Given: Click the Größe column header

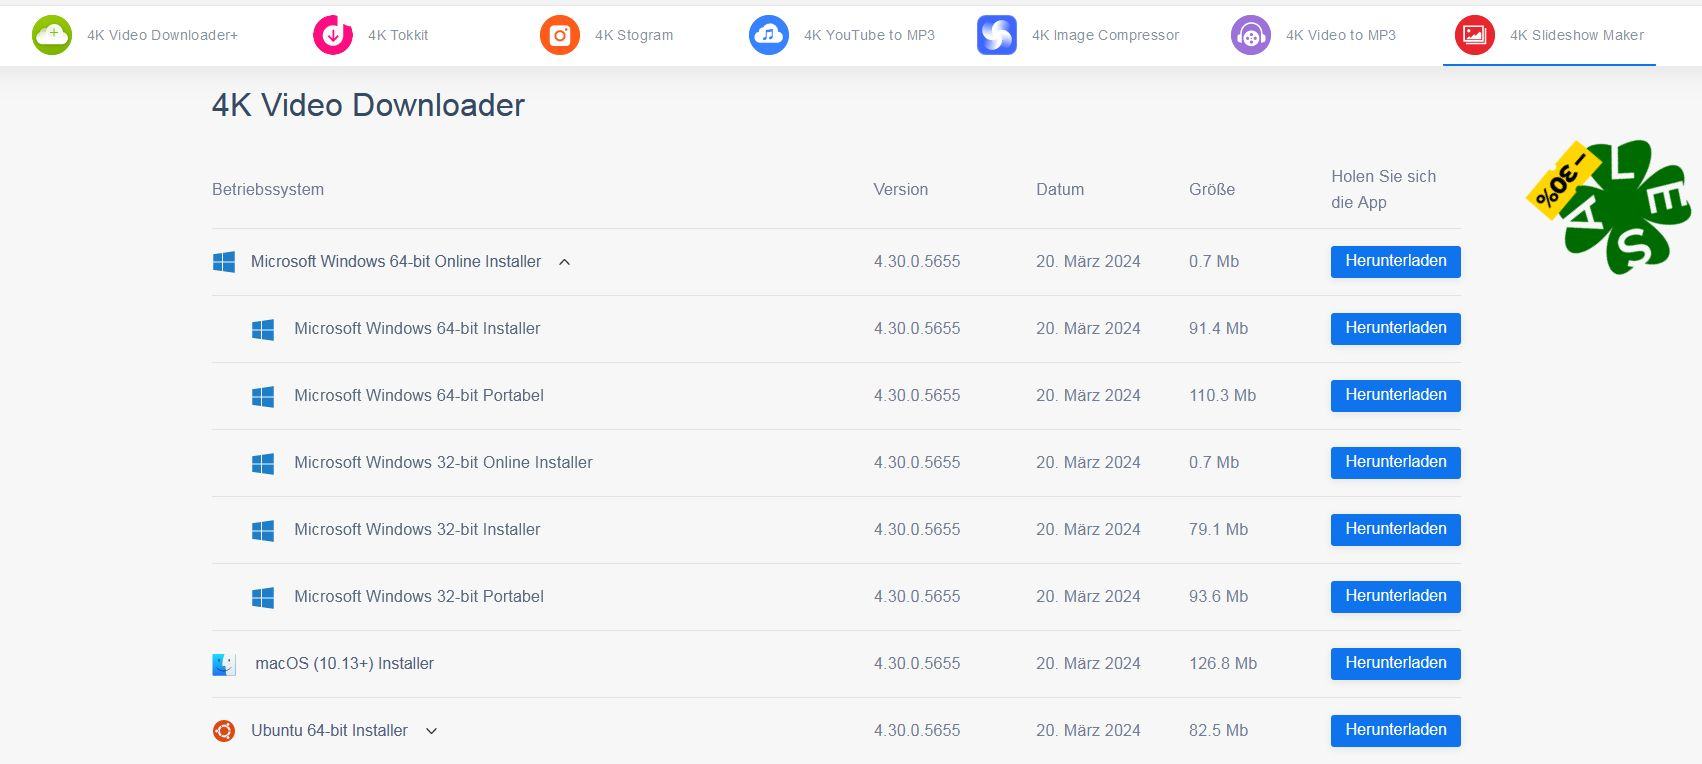Looking at the screenshot, I should 1212,190.
